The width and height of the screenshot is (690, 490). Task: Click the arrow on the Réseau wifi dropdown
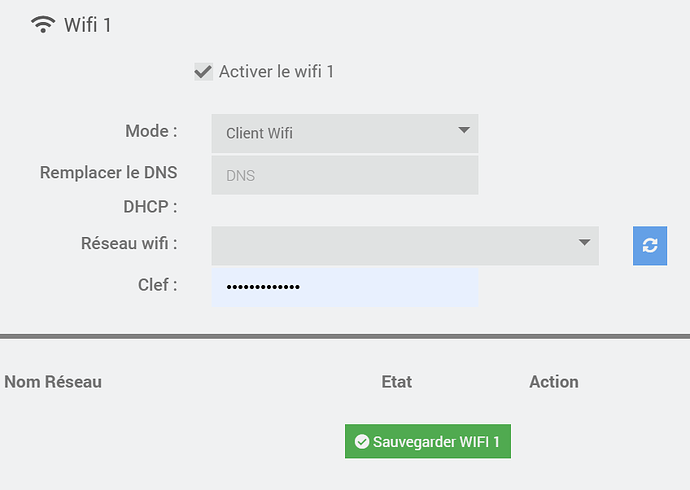[x=584, y=243]
